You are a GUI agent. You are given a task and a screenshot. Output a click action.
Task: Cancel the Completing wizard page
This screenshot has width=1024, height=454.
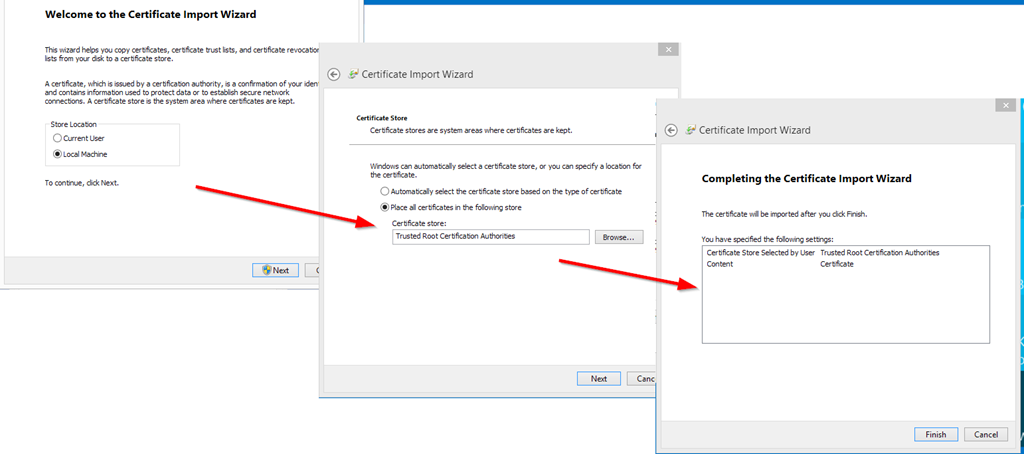click(x=985, y=434)
